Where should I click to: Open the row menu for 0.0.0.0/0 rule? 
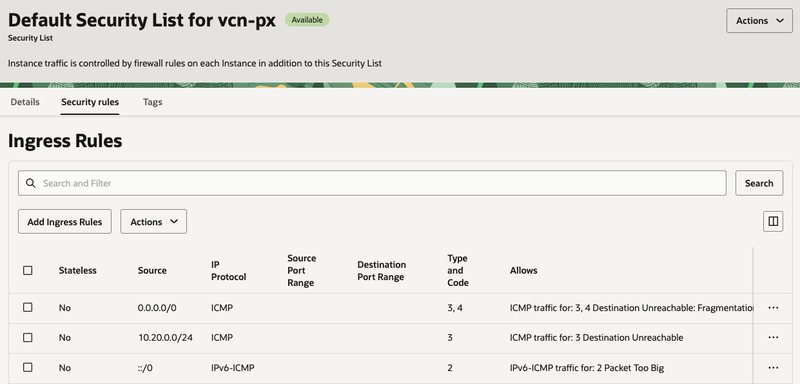(773, 308)
